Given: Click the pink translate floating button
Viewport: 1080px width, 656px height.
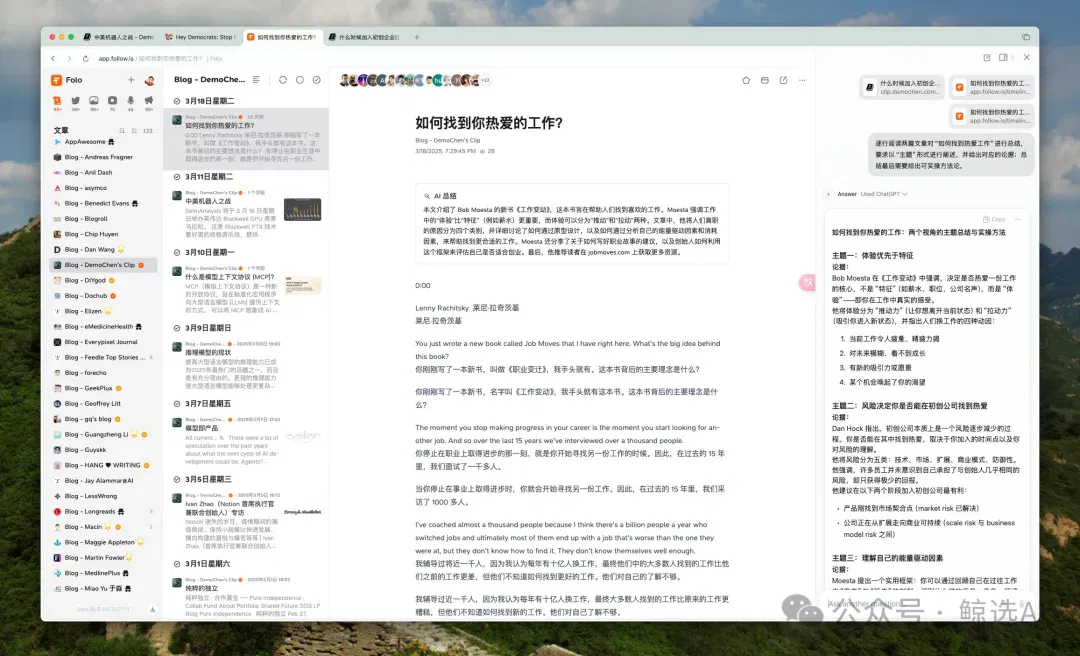Looking at the screenshot, I should [807, 282].
